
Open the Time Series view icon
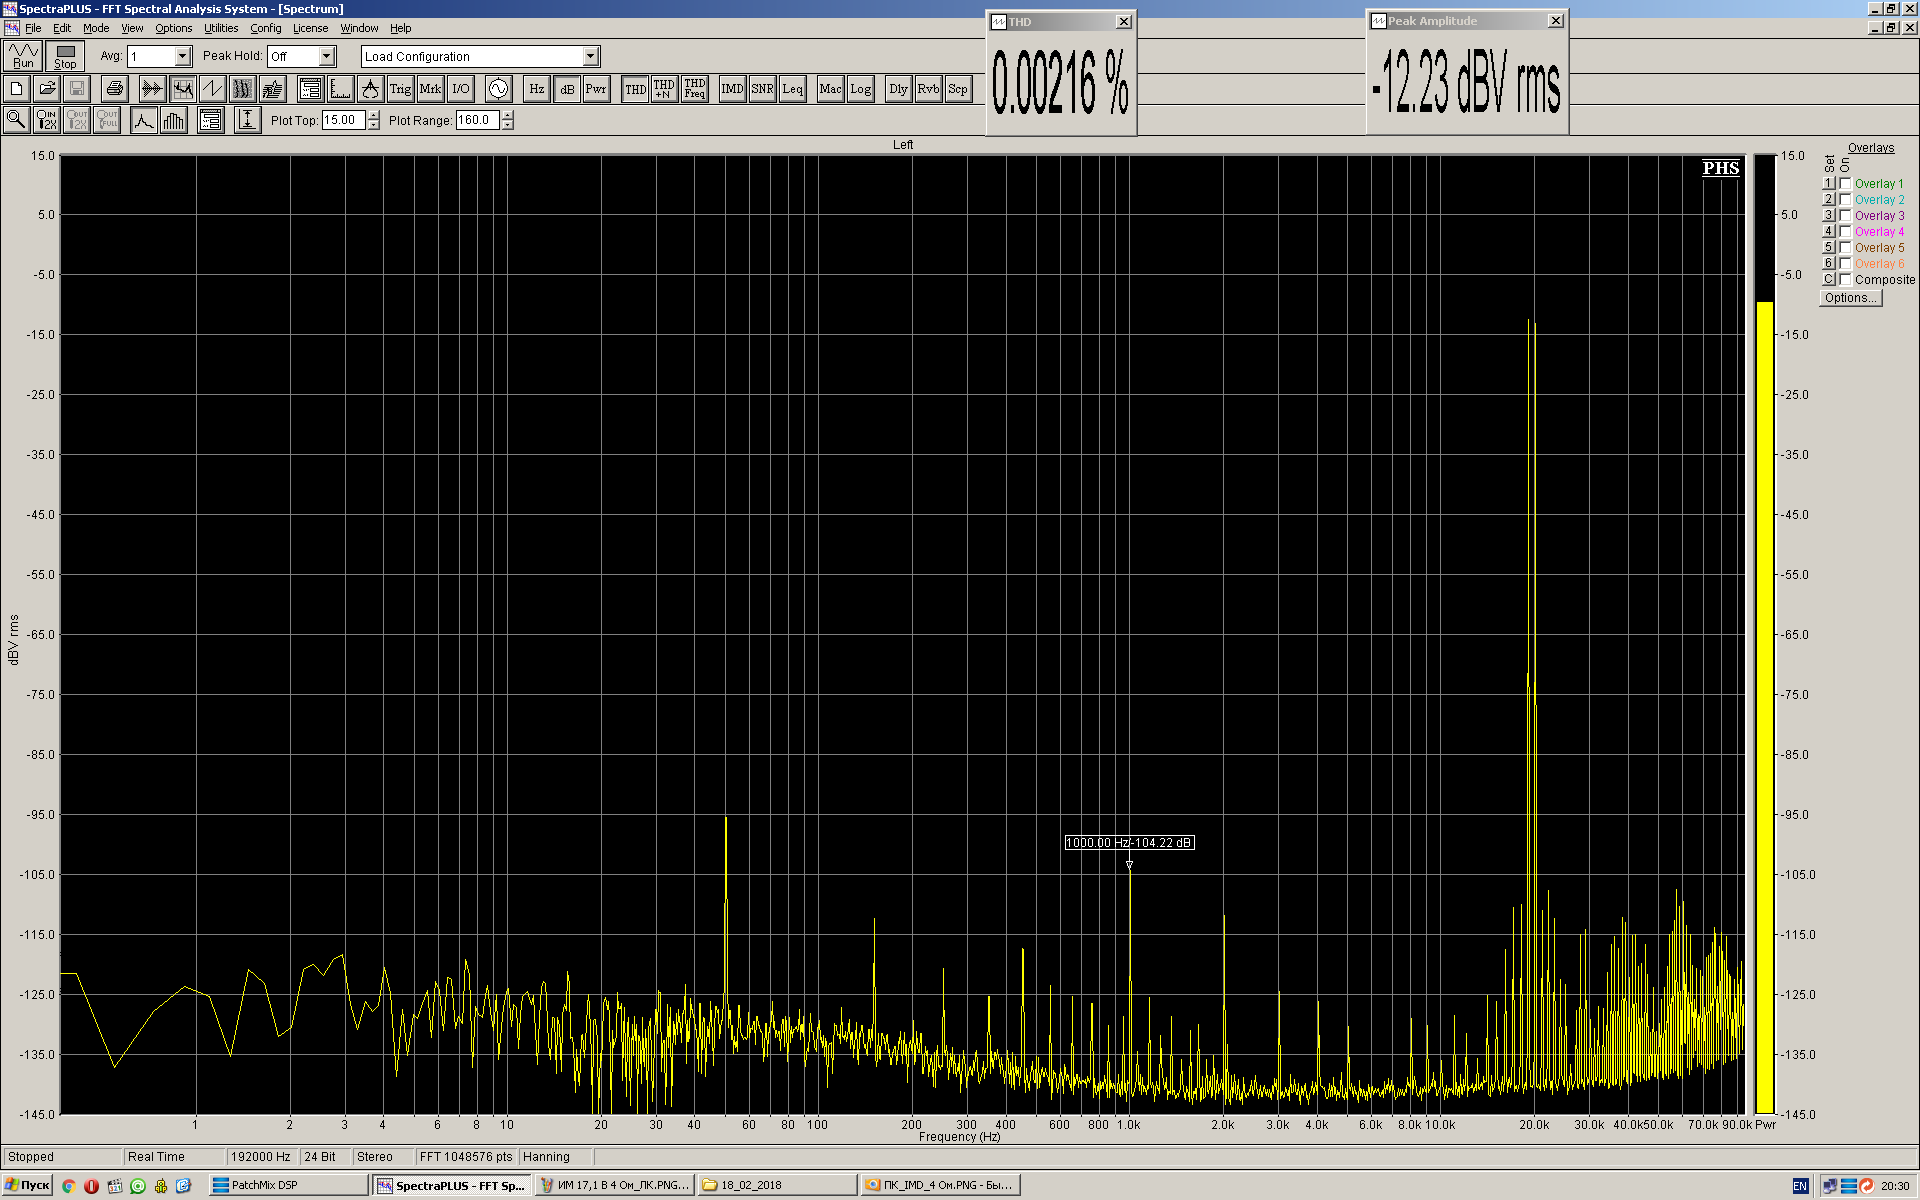(x=152, y=89)
